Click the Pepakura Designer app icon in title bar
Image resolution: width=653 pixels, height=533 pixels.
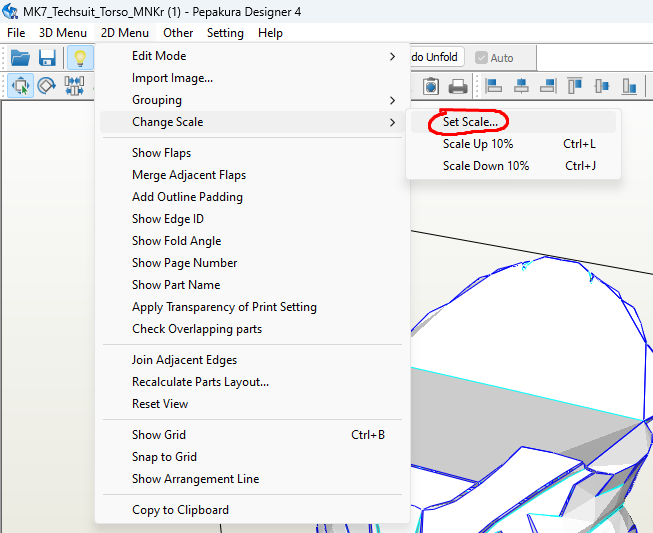[10, 11]
